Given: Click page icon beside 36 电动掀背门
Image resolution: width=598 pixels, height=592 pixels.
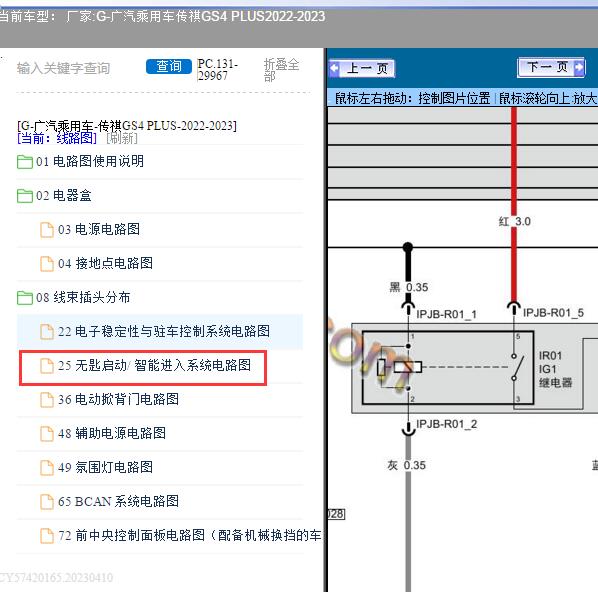Looking at the screenshot, I should pyautogui.click(x=47, y=400).
